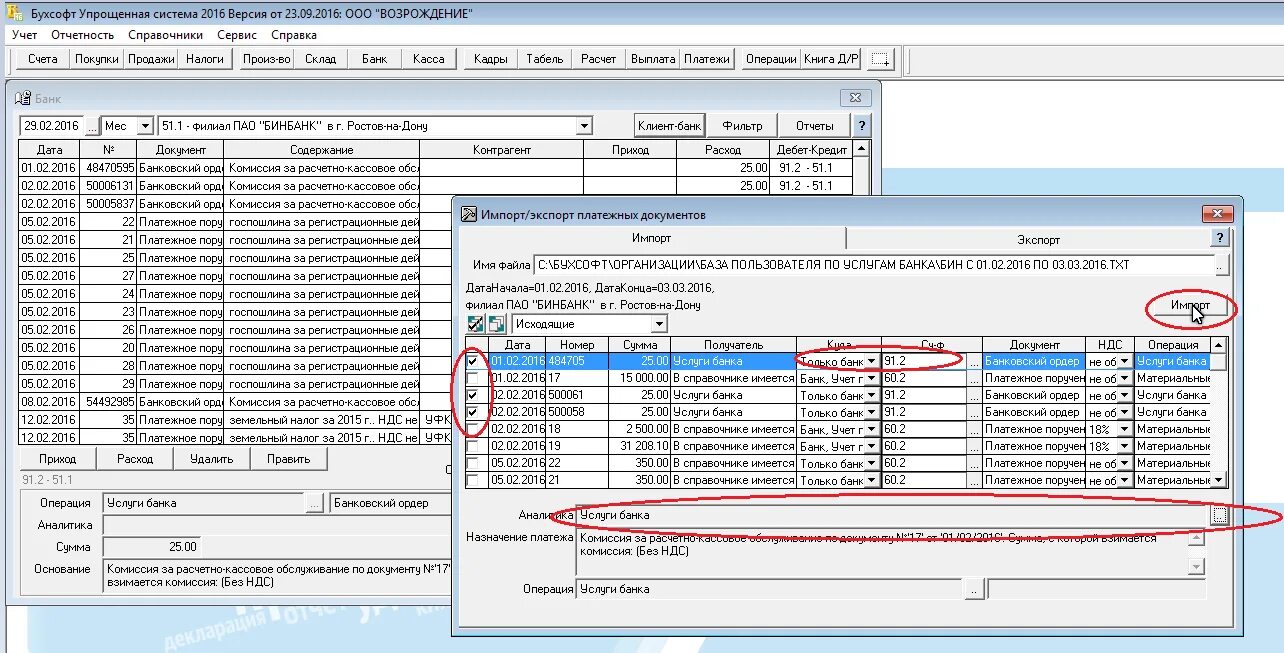Open НДС dropdown in row 500058
This screenshot has width=1284, height=653.
click(1125, 412)
